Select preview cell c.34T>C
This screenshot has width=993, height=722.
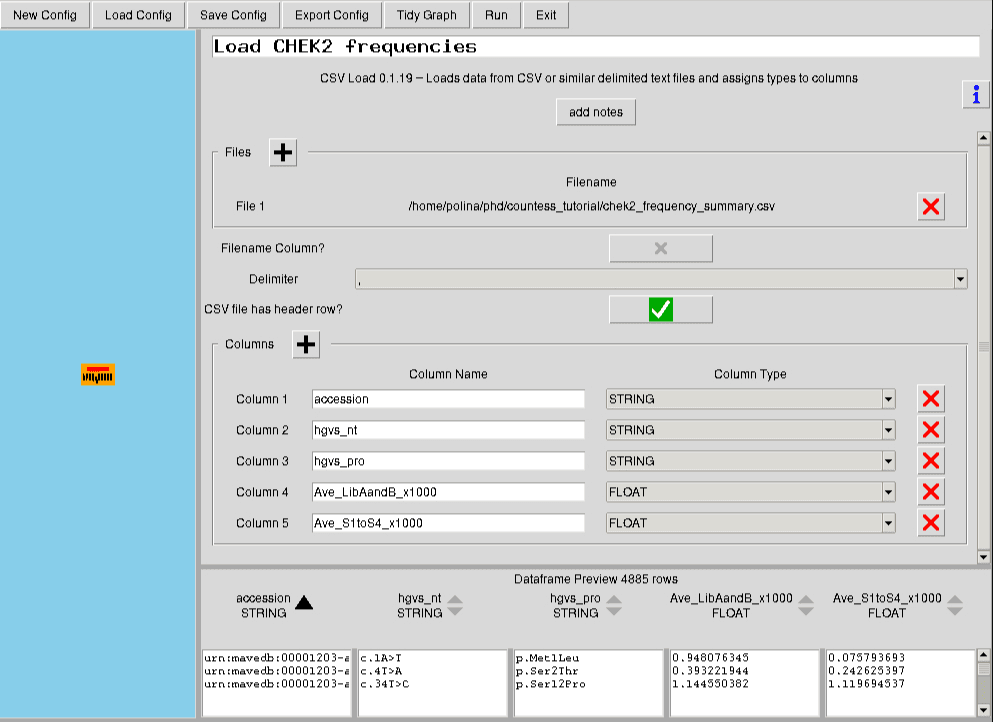click(x=384, y=684)
